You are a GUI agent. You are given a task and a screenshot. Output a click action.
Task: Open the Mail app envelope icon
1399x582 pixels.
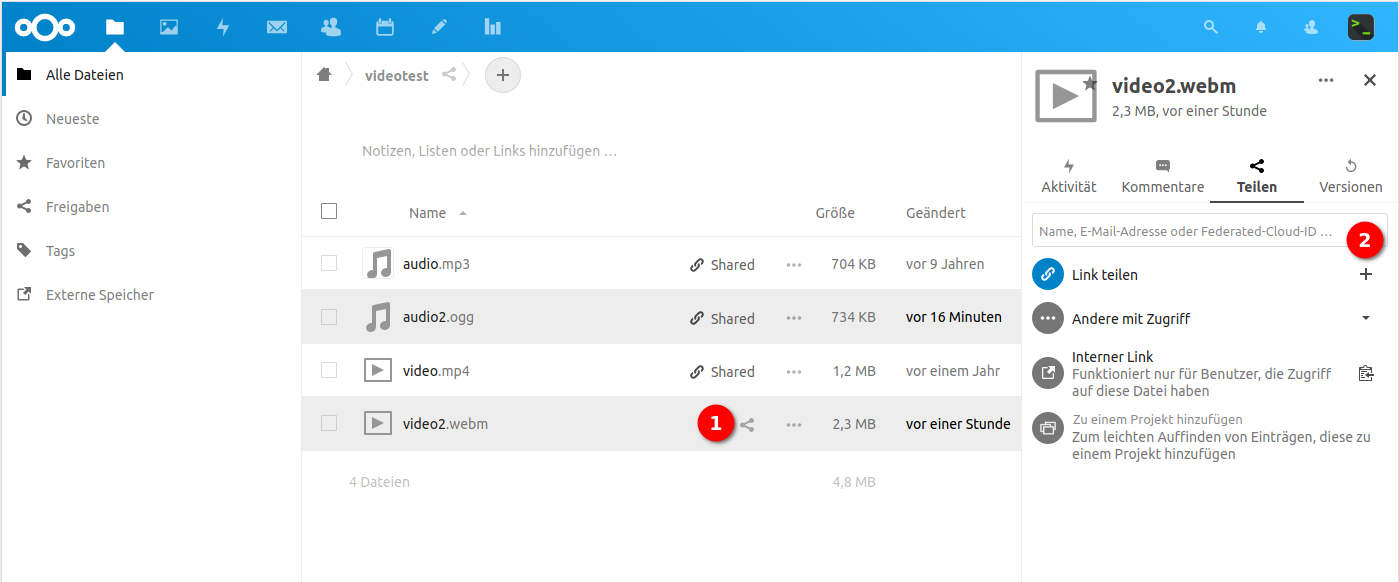click(277, 27)
